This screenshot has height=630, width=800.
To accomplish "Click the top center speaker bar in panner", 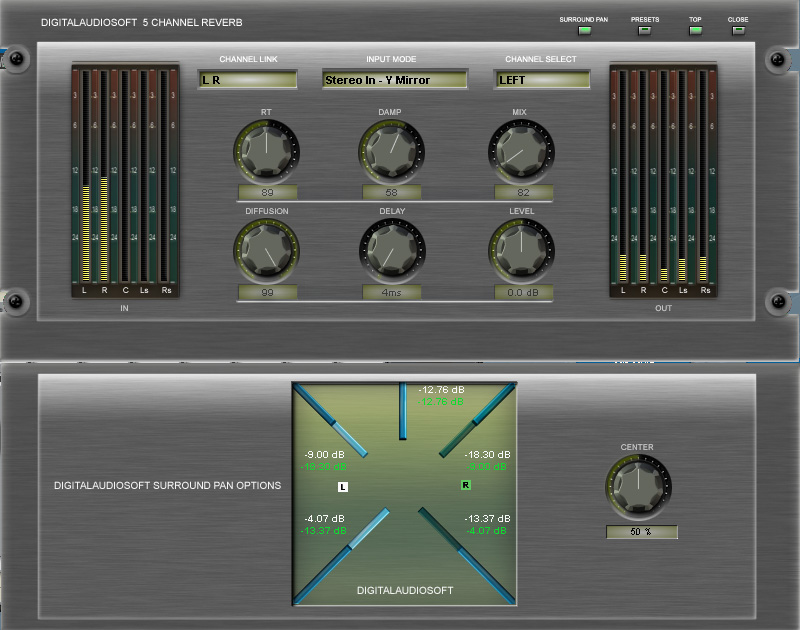I will (403, 411).
